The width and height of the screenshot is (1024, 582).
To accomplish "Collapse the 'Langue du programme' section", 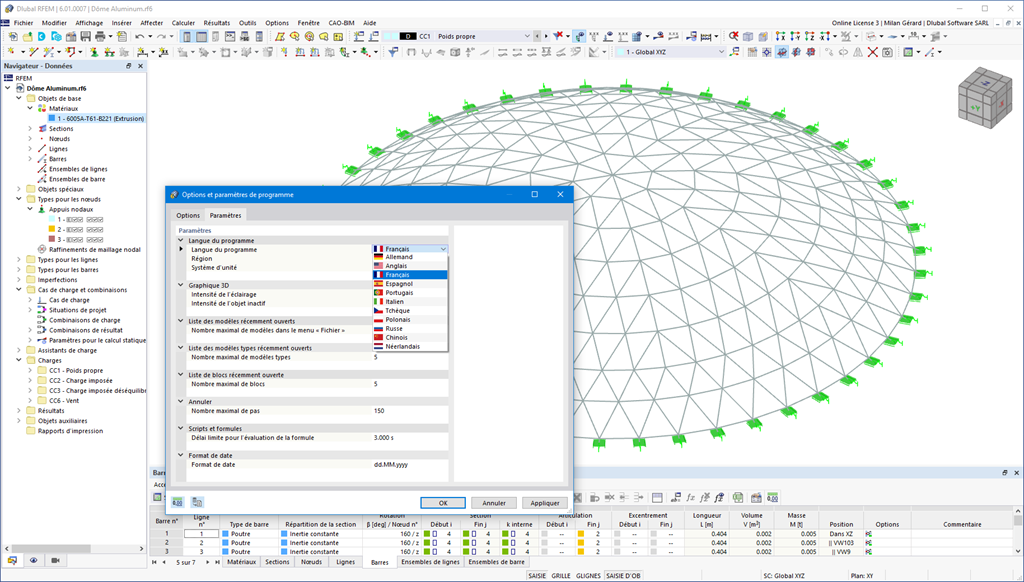I will tap(181, 240).
